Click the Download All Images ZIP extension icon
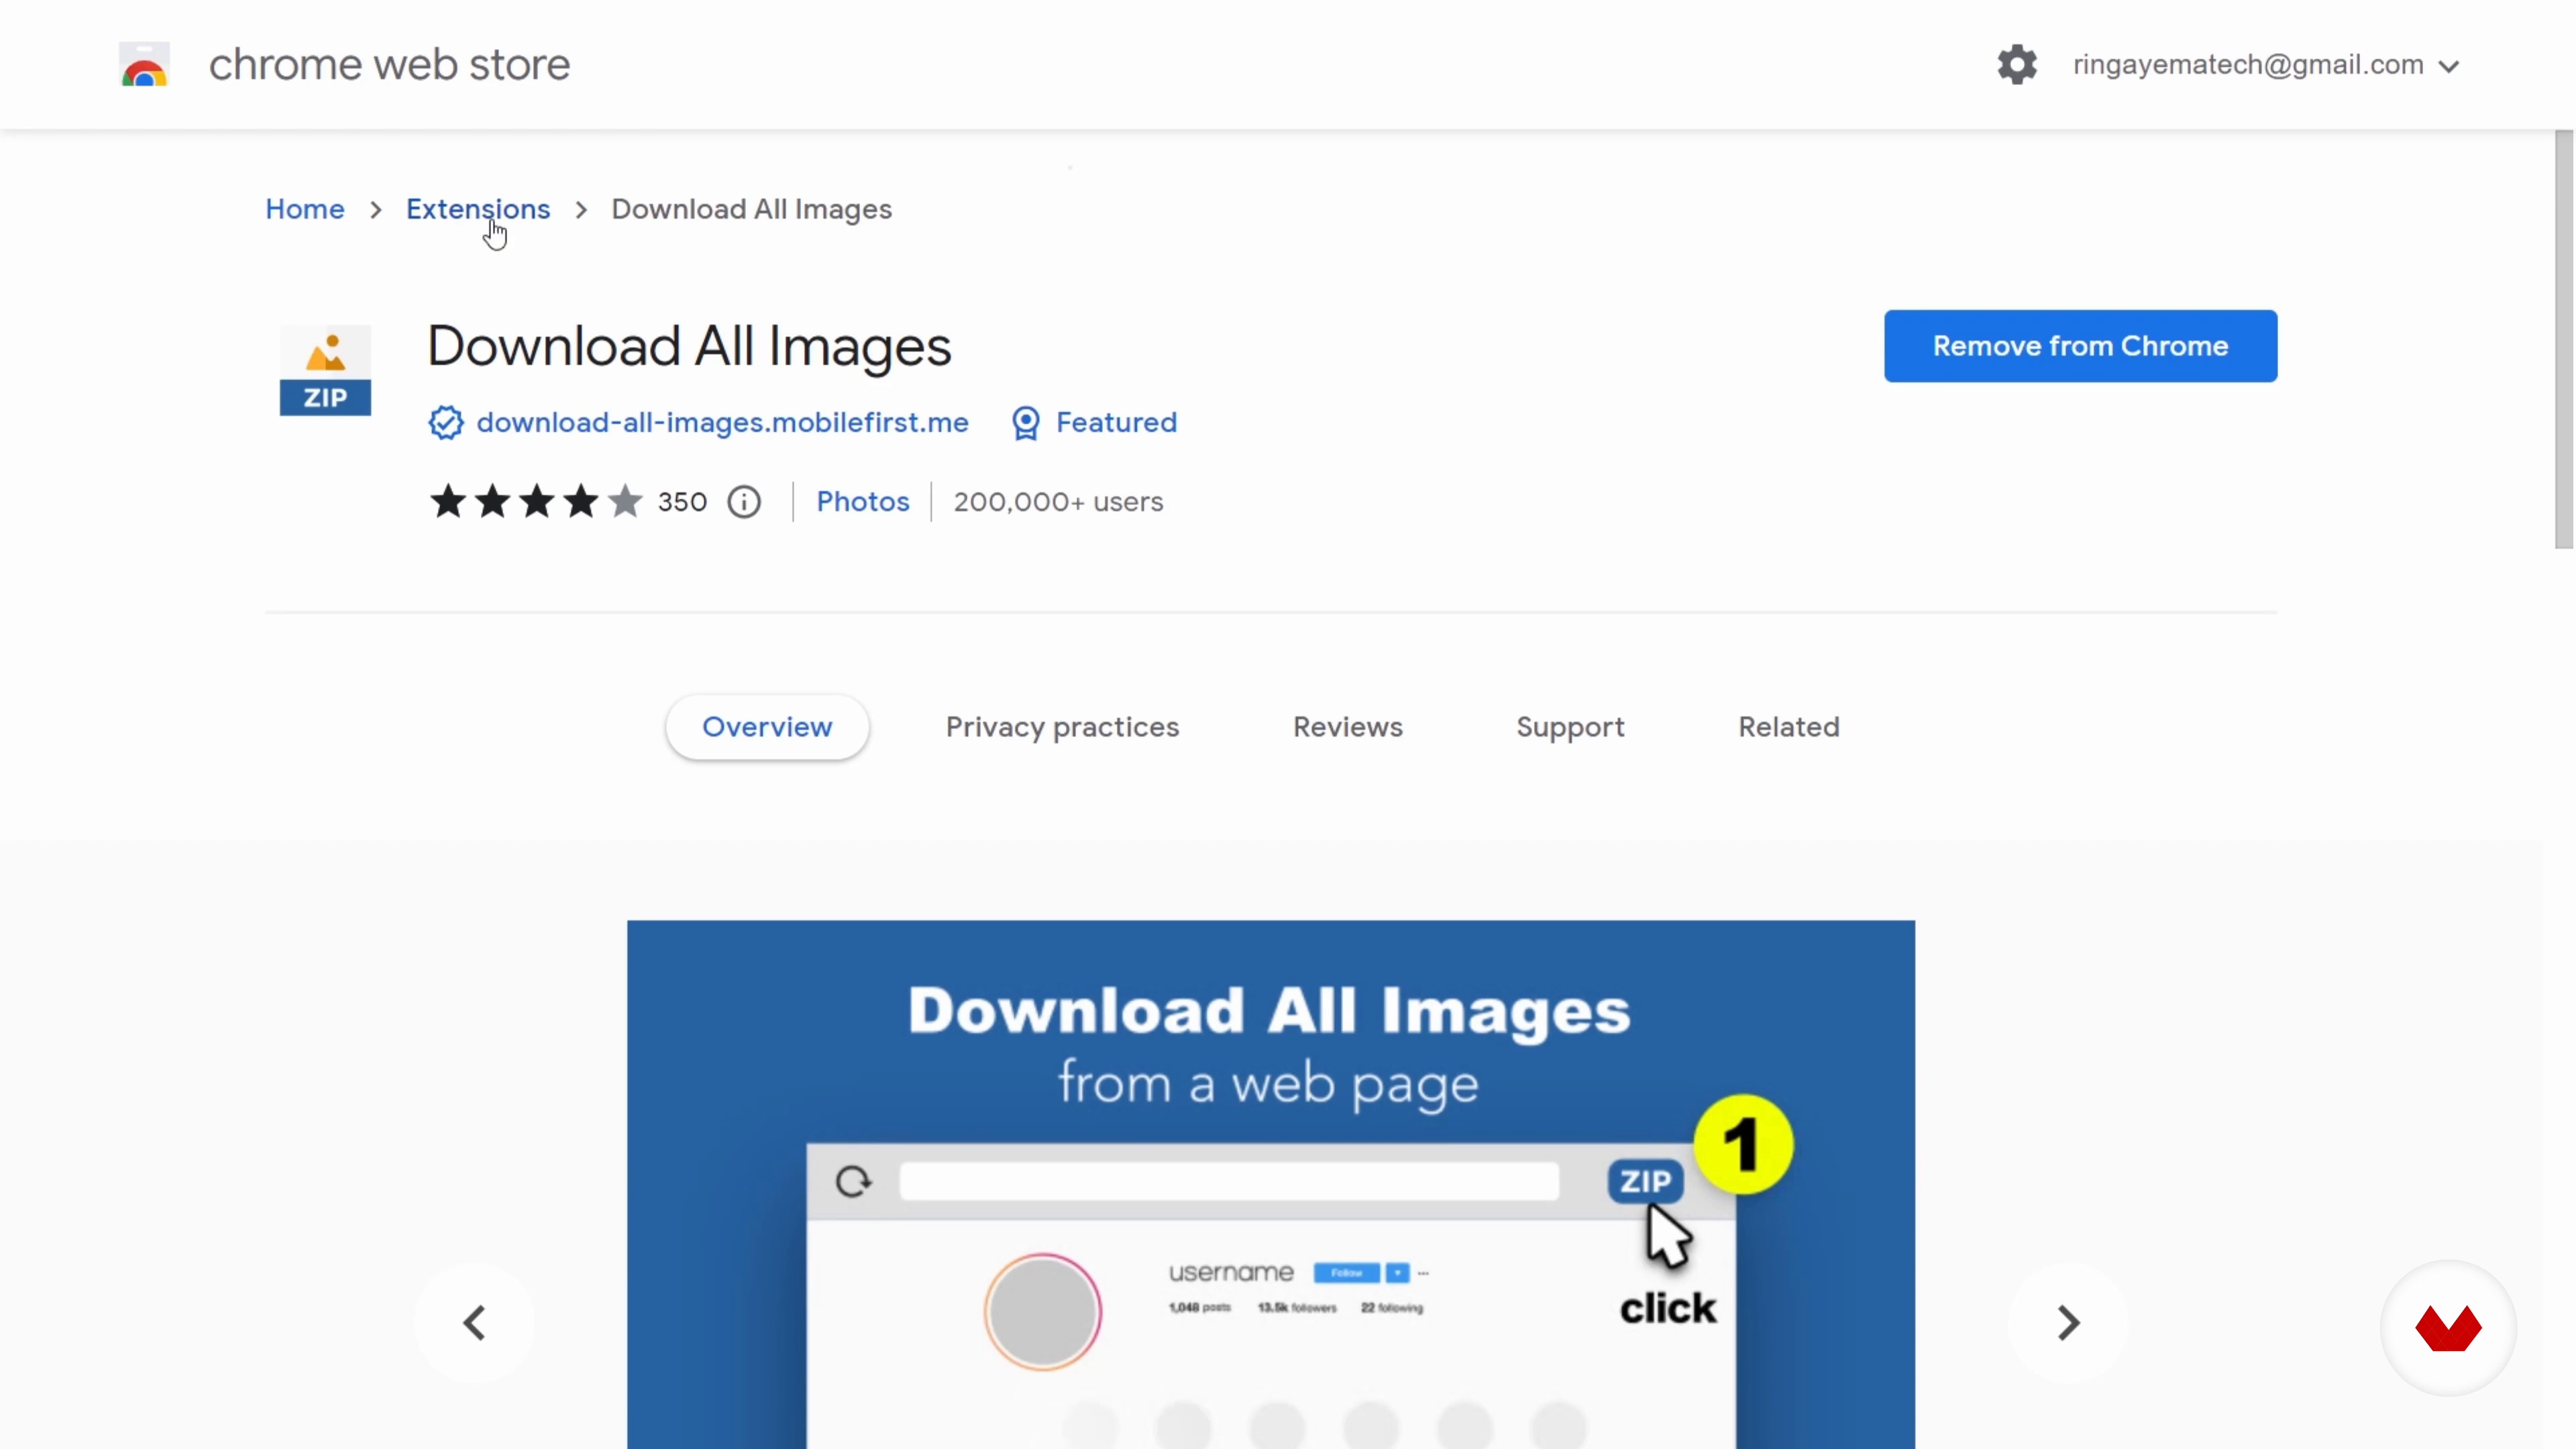This screenshot has width=2576, height=1449. pos(325,370)
